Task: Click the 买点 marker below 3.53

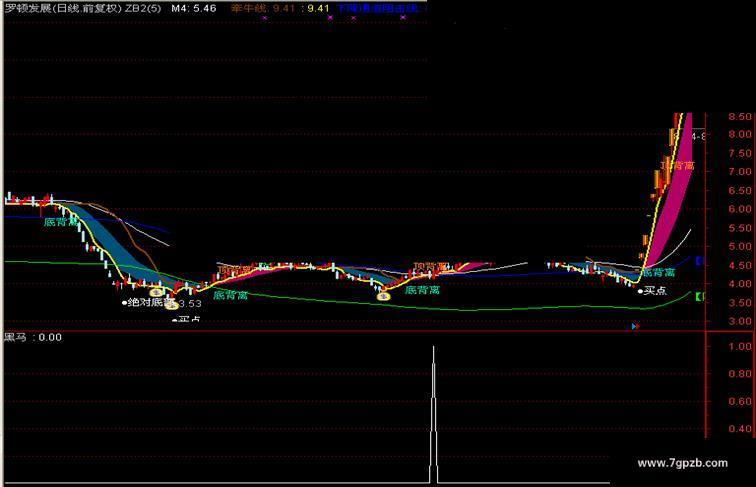Action: 187,319
